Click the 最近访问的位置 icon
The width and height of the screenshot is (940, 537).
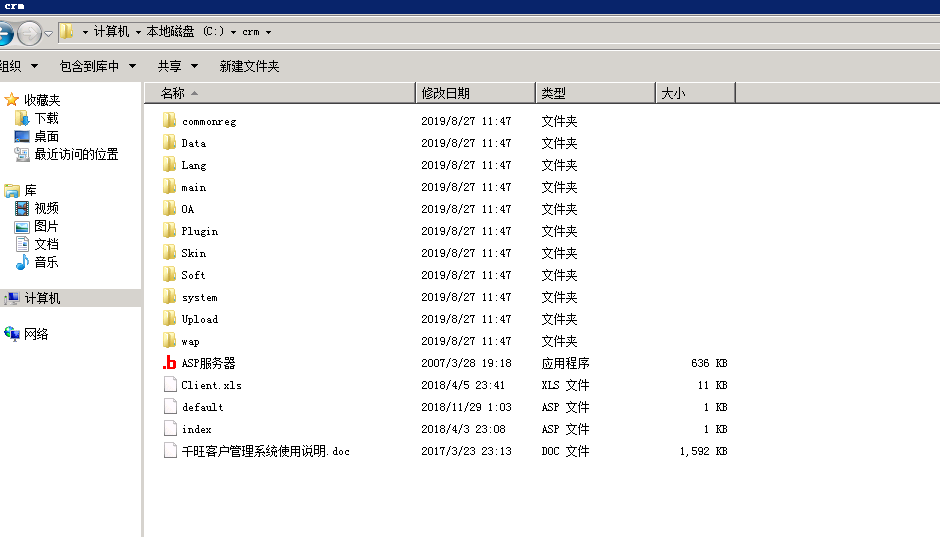point(22,155)
